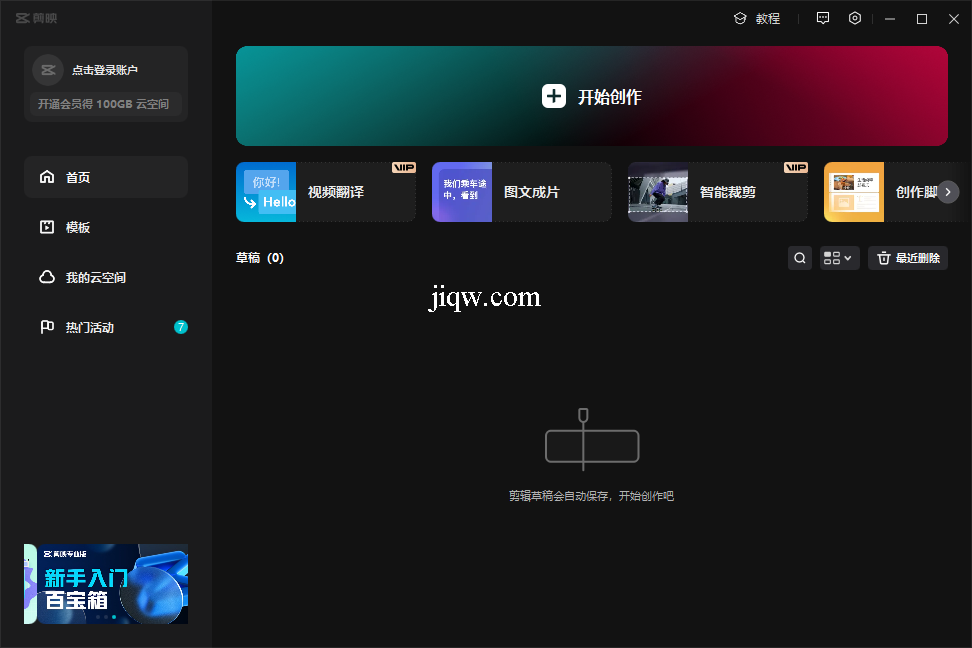Viewport: 972px width, 648px height.
Task: Open the feedback message icon in title bar
Action: coord(823,18)
